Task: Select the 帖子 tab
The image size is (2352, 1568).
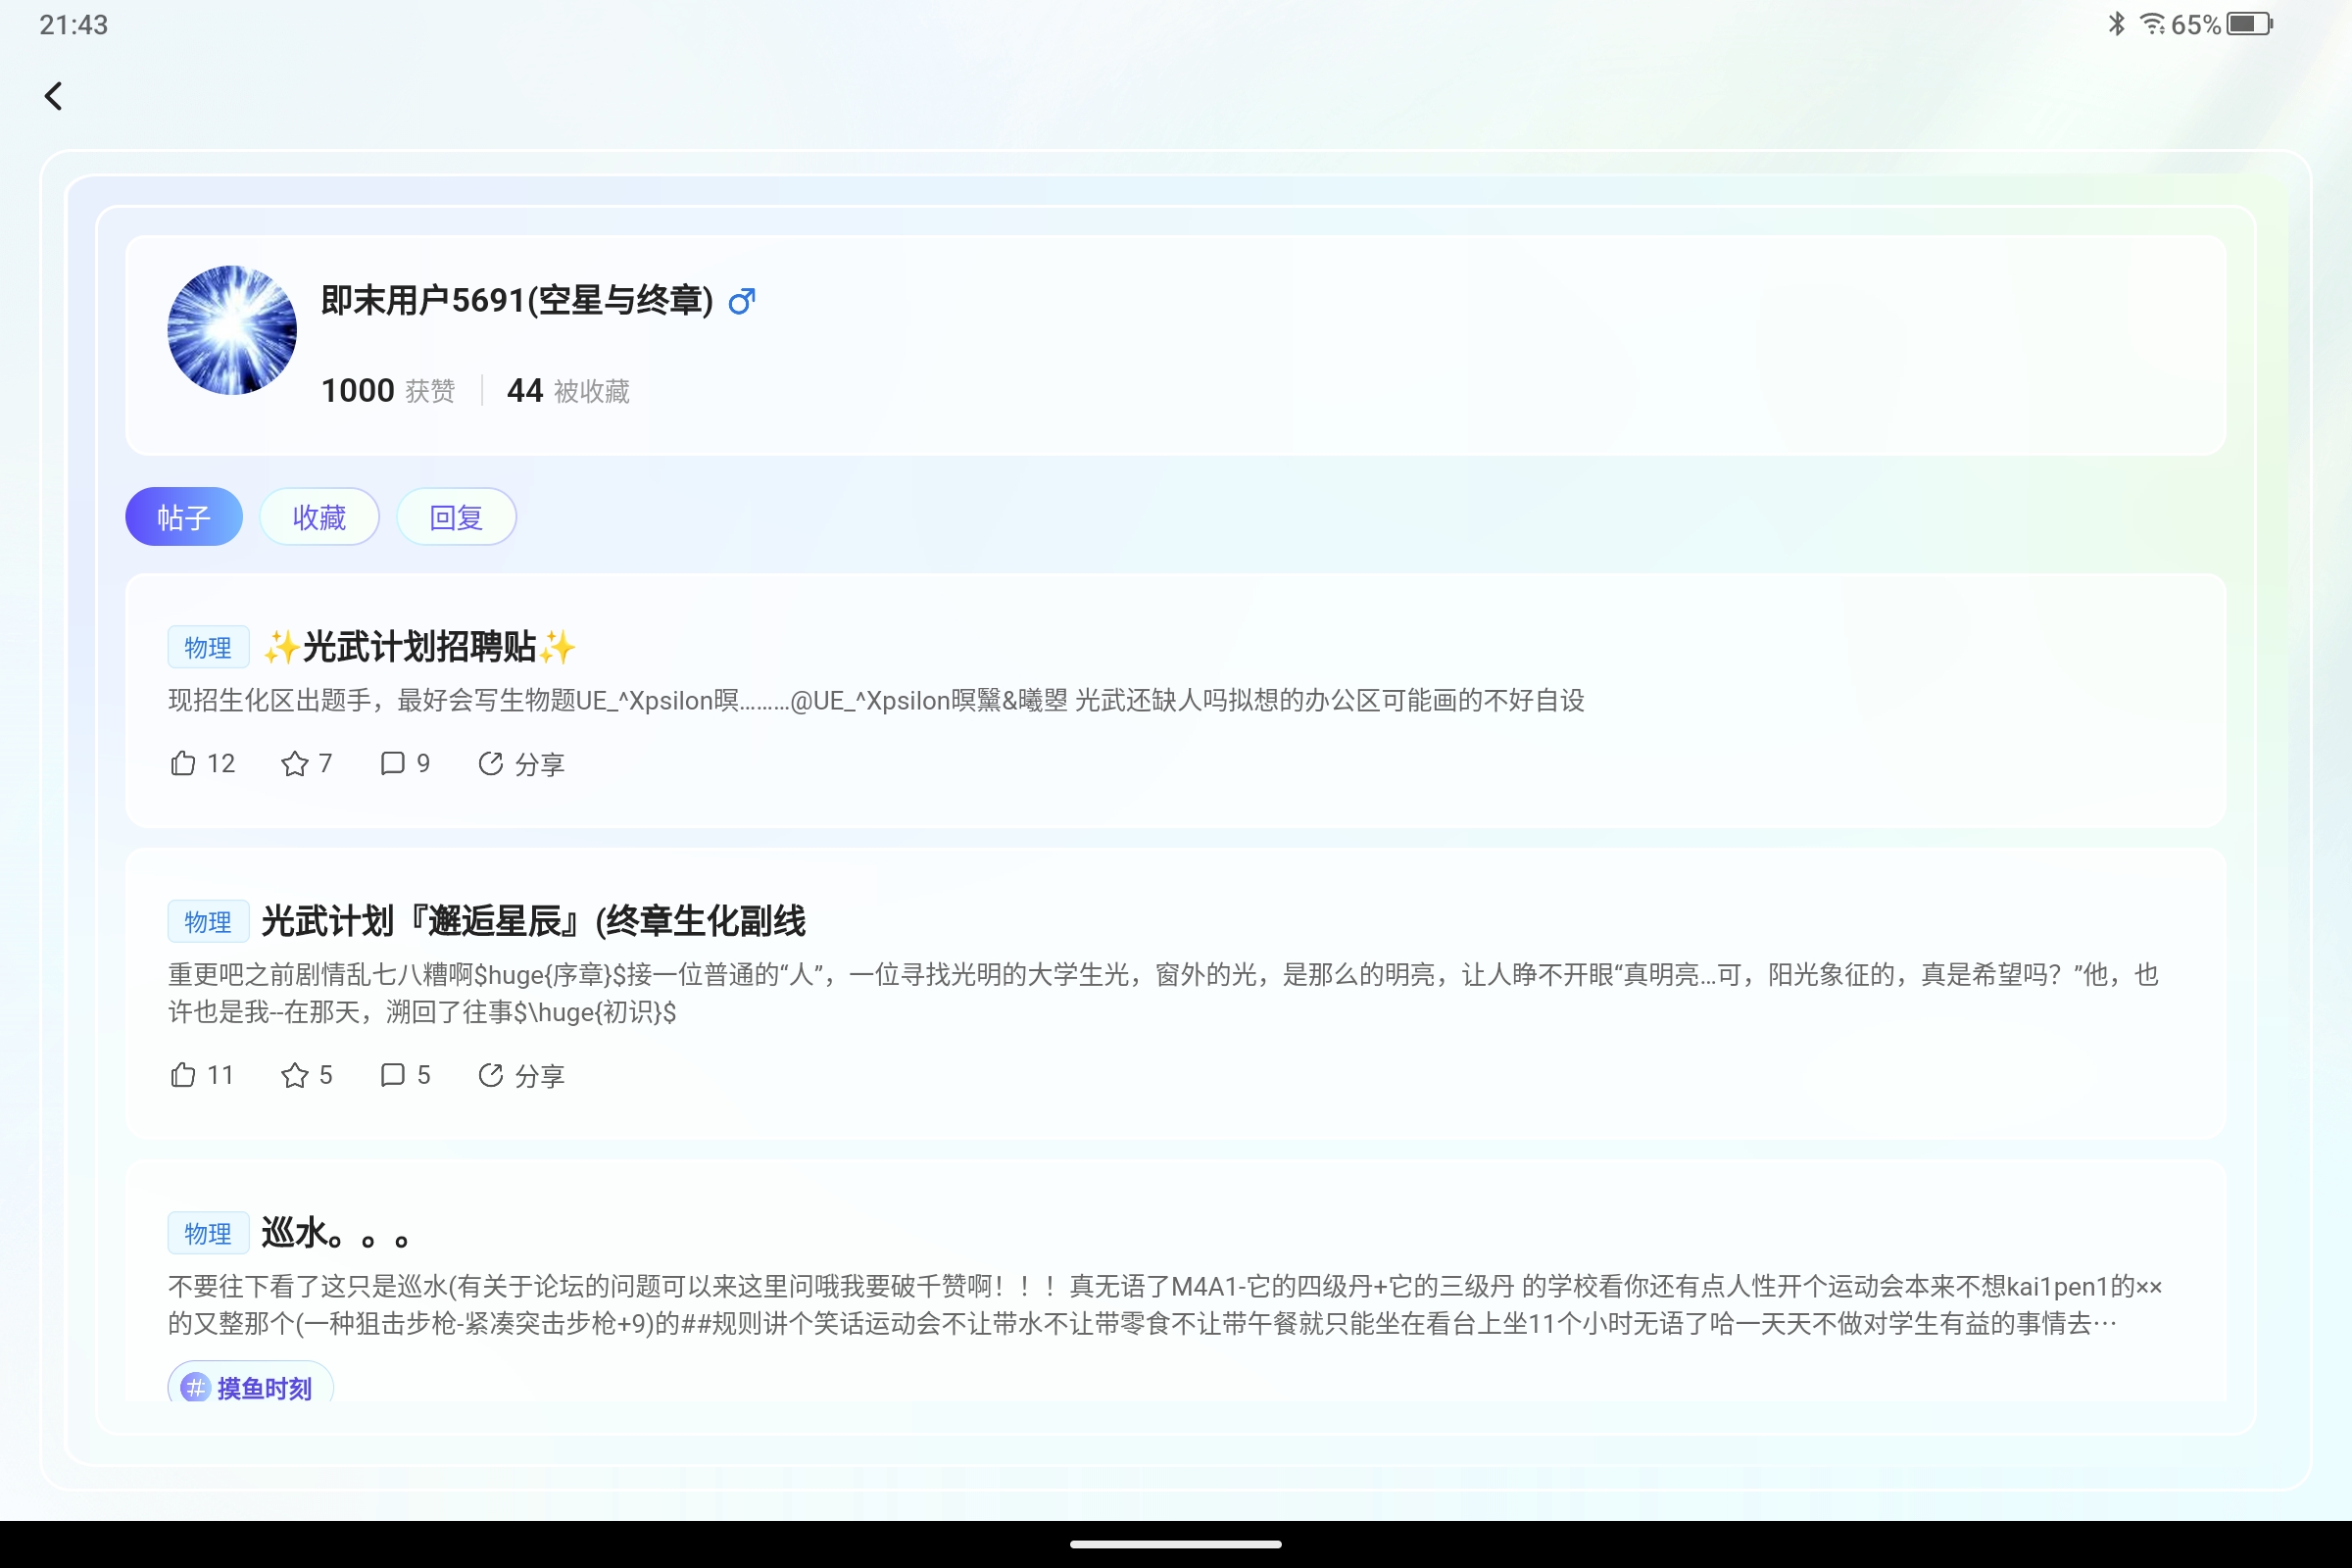Action: point(184,517)
